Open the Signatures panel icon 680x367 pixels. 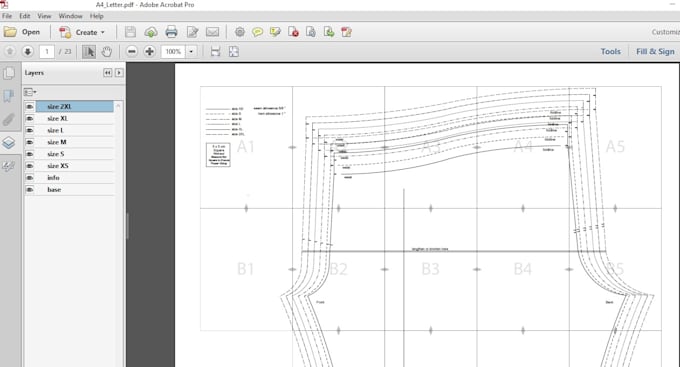coord(9,166)
